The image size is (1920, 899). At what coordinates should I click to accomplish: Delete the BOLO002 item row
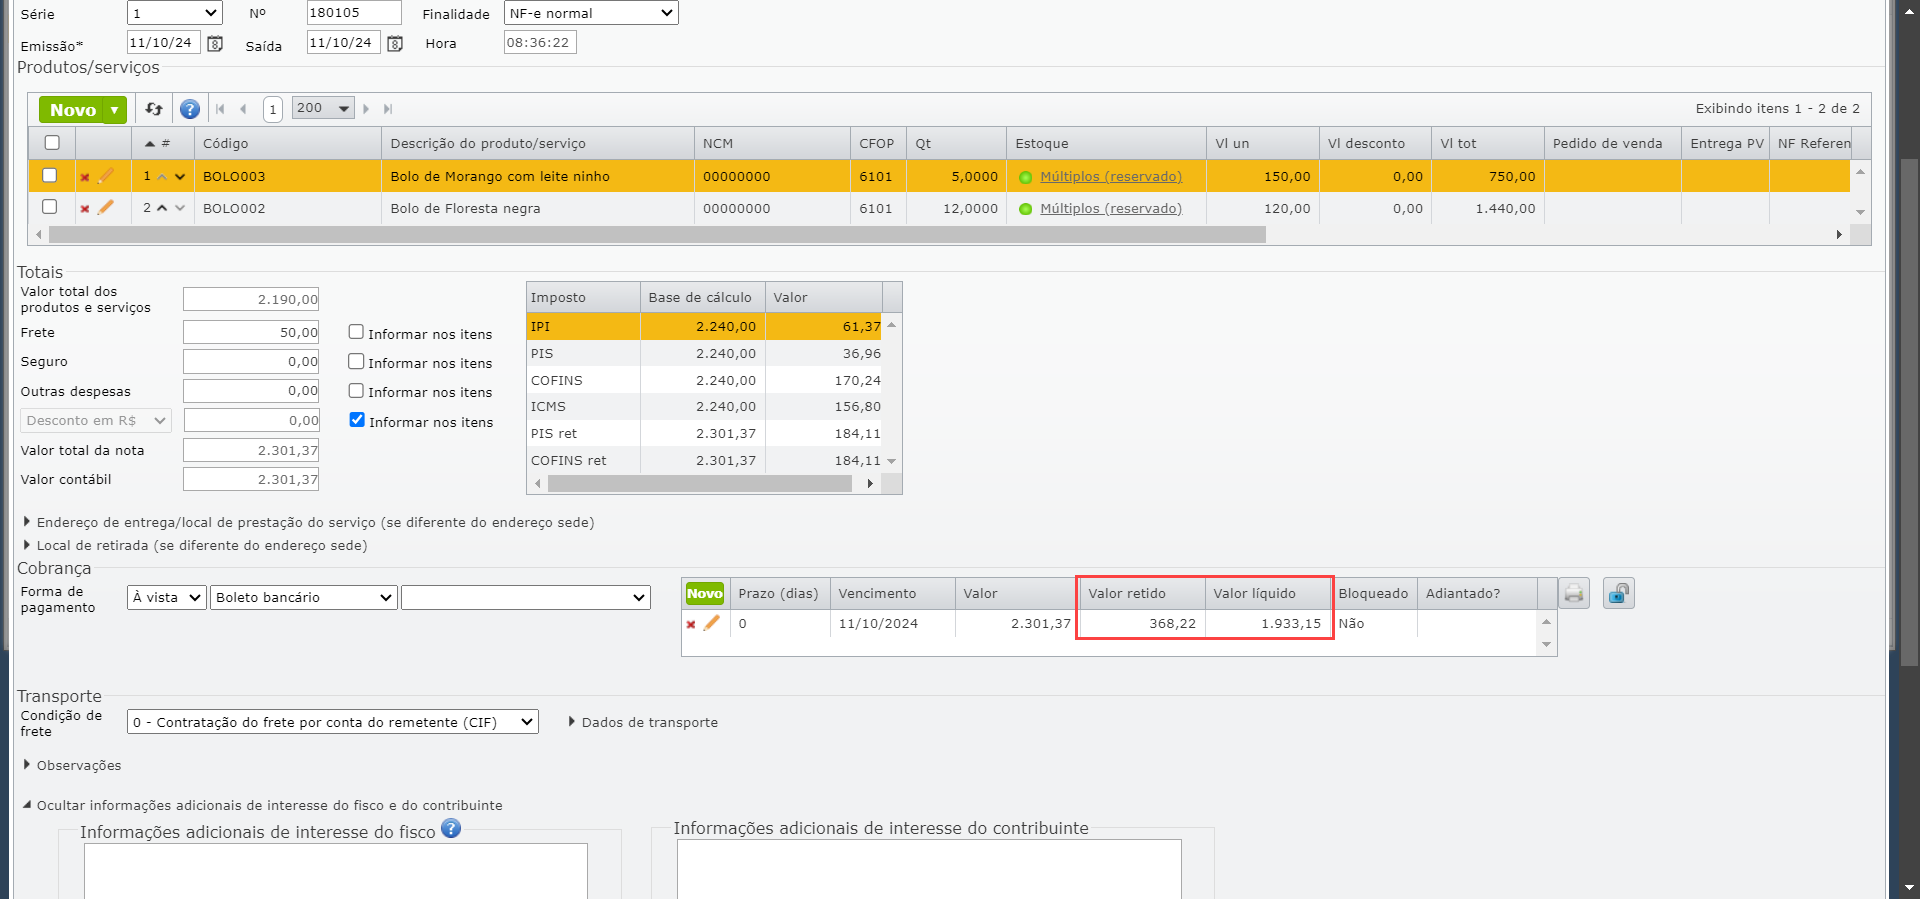click(x=85, y=209)
